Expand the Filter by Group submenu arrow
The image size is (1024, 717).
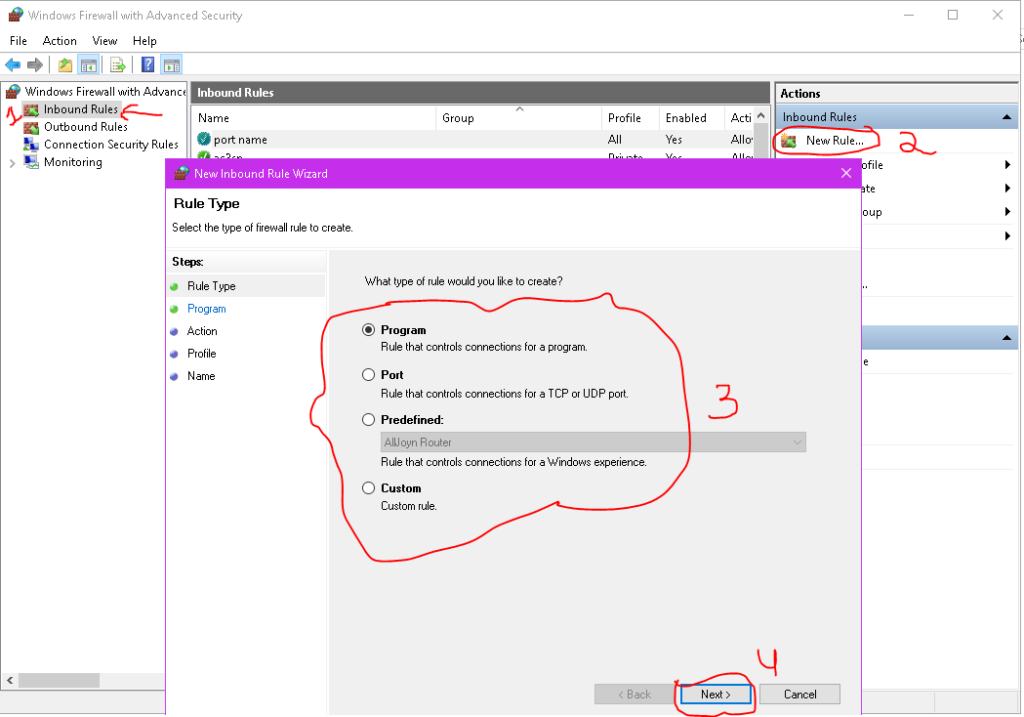click(1008, 212)
